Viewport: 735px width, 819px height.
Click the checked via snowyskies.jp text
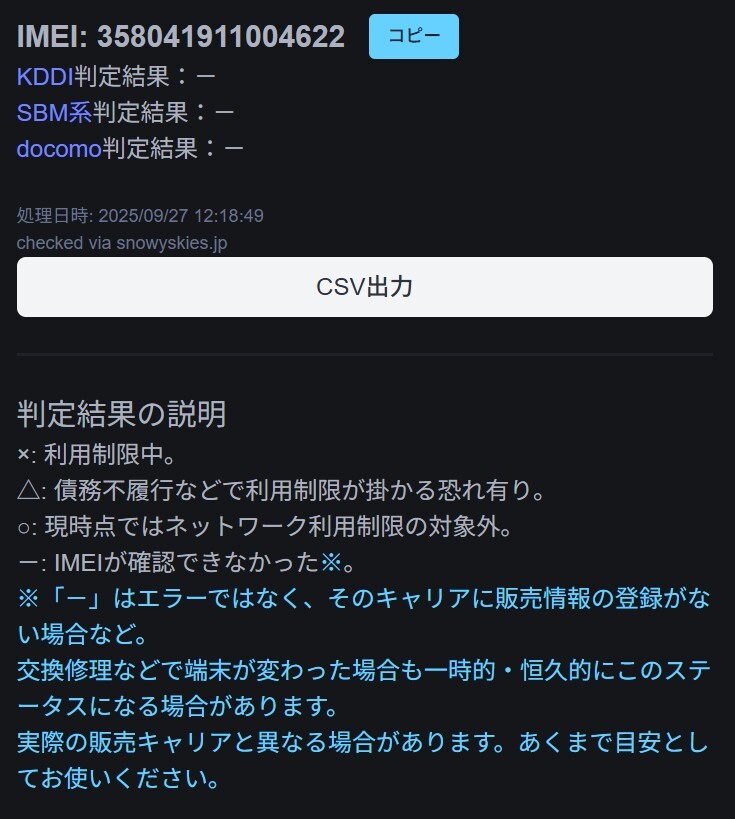point(122,243)
